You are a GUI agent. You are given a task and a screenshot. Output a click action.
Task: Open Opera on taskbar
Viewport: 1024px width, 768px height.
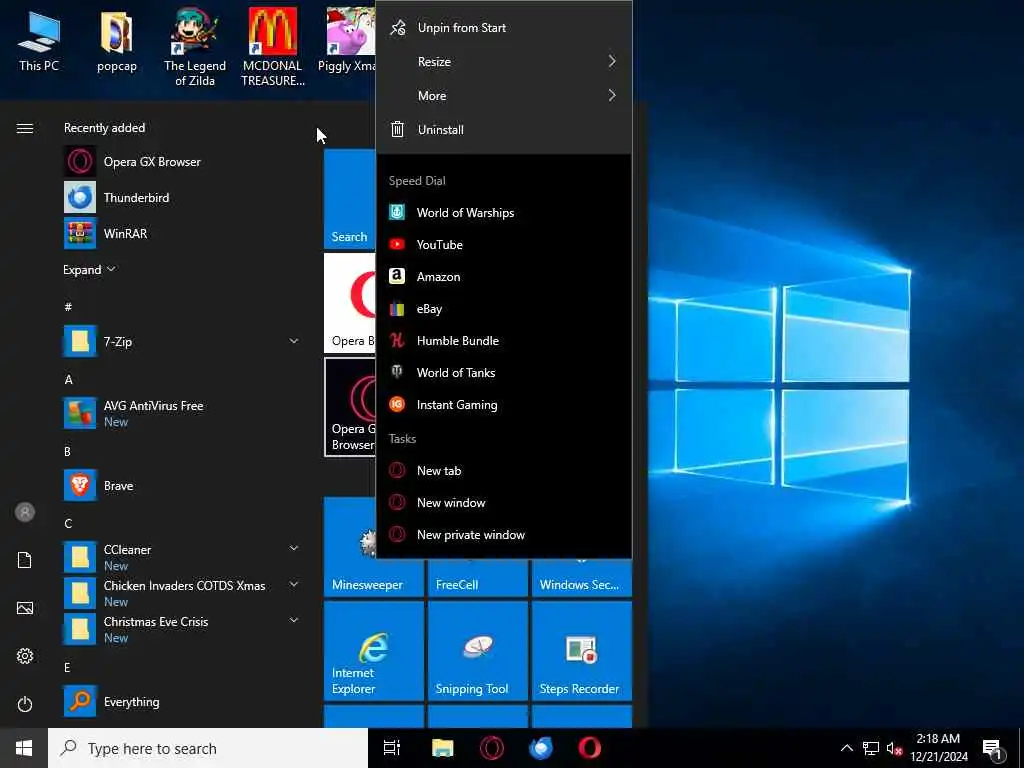click(590, 748)
